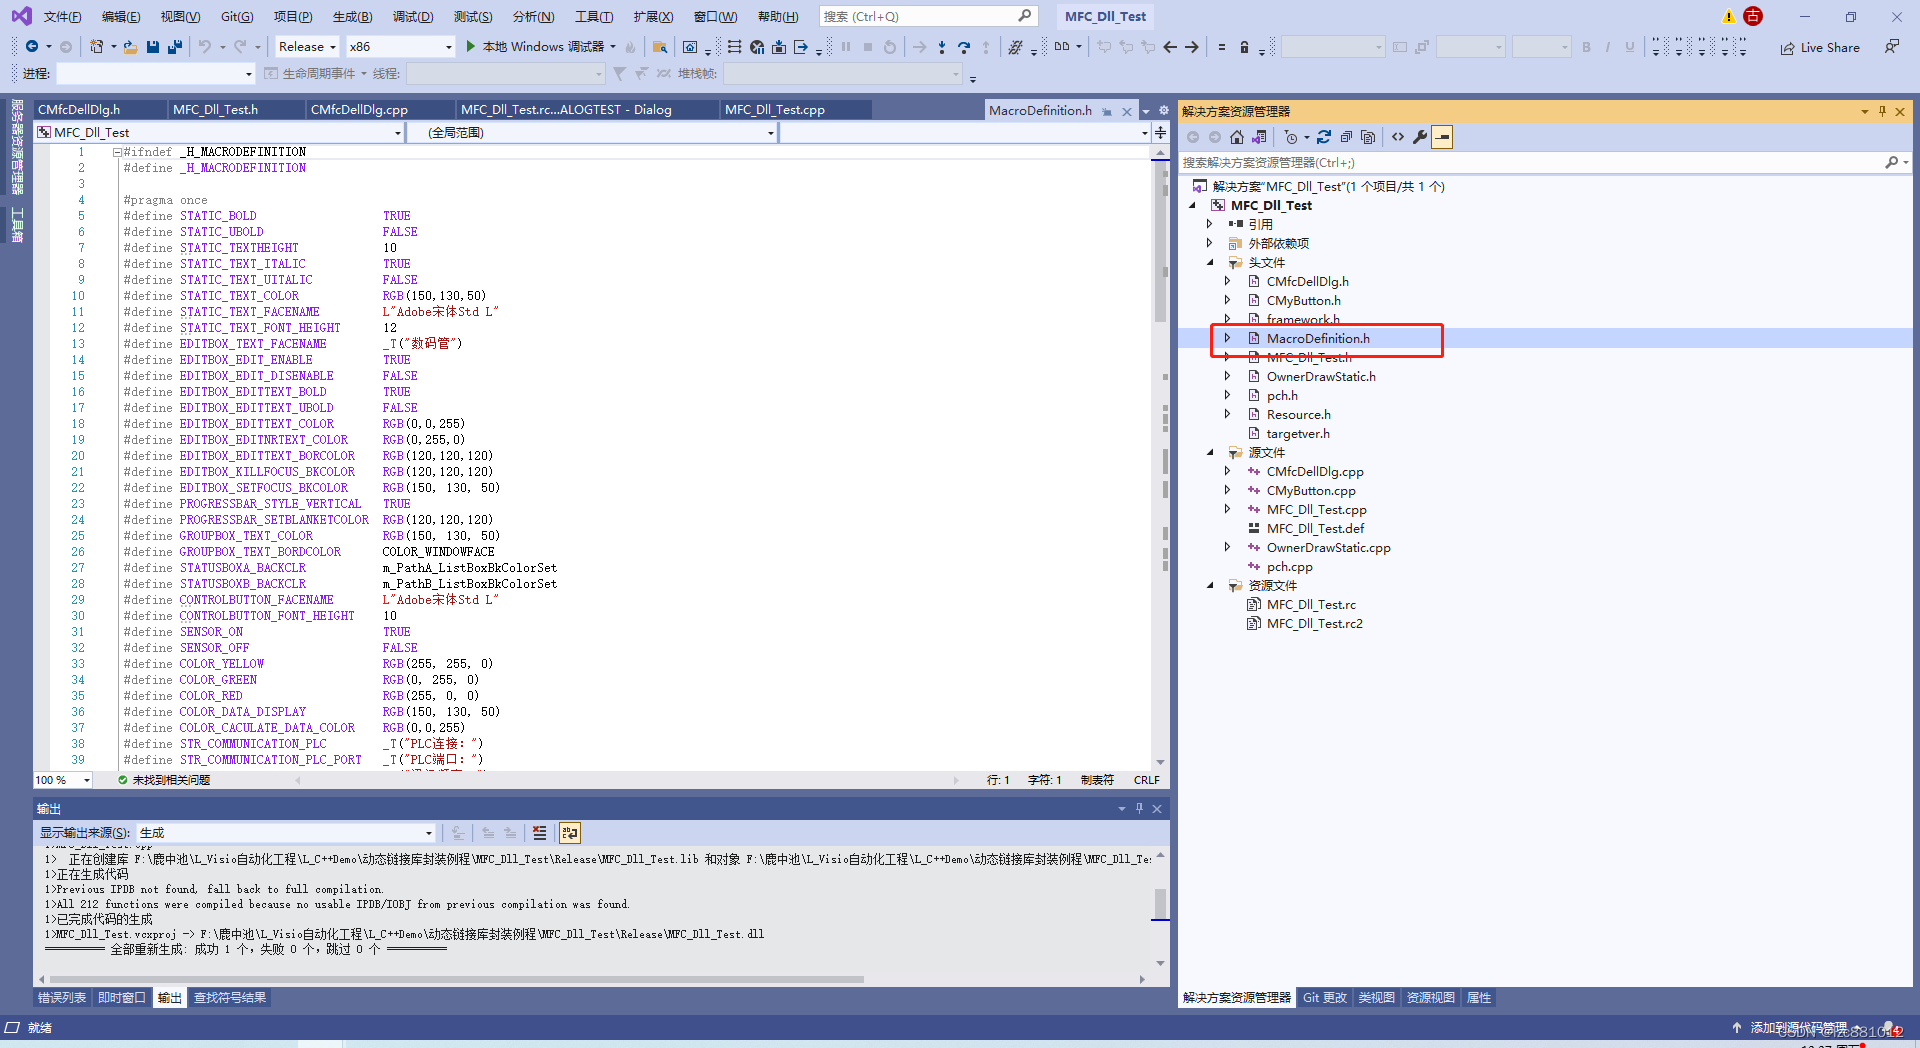This screenshot has width=1920, height=1048.
Task: Click the View Code icon in Solution Explorer
Action: [x=1398, y=137]
